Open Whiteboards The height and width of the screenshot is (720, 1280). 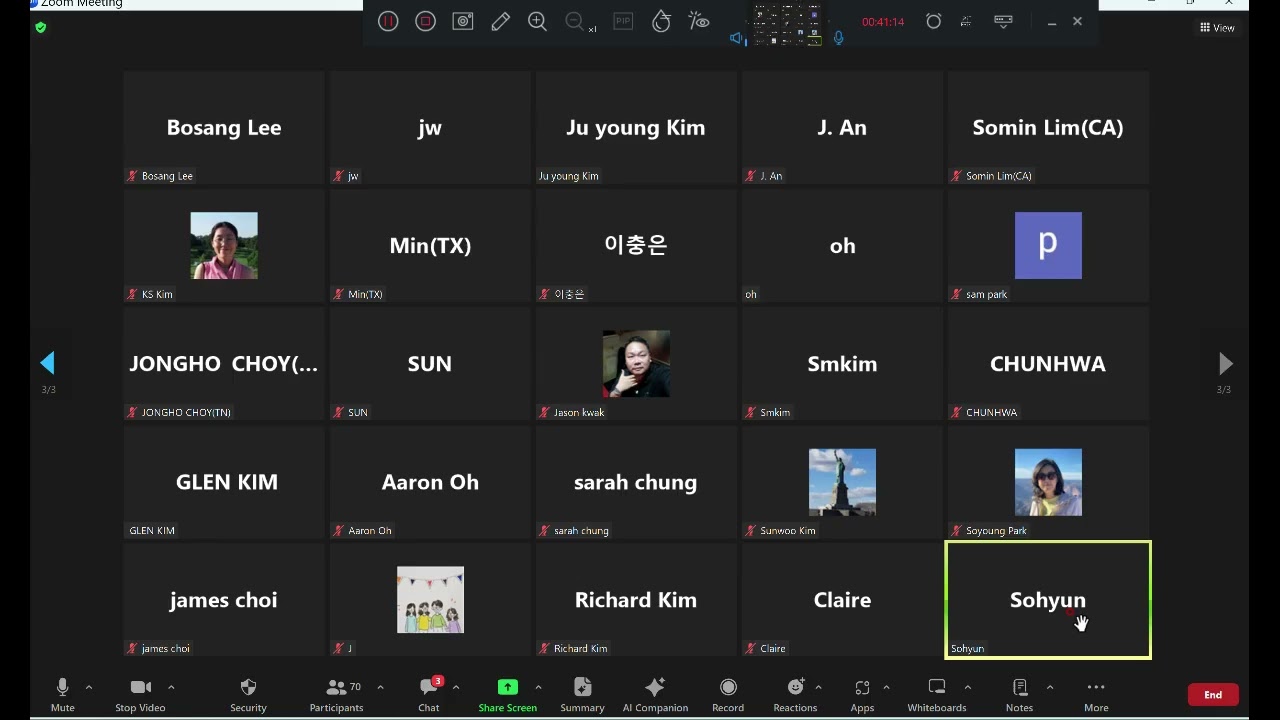click(937, 694)
